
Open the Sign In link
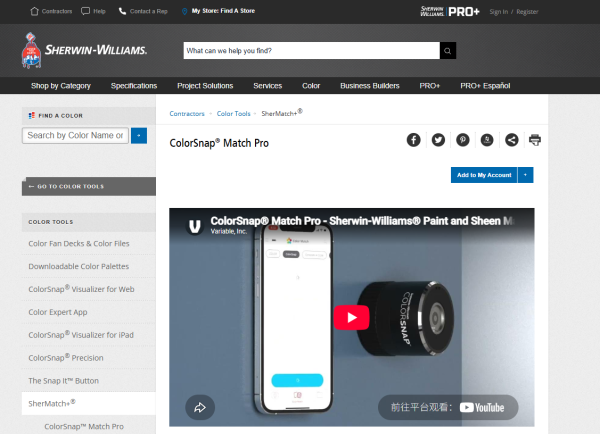[x=499, y=12]
